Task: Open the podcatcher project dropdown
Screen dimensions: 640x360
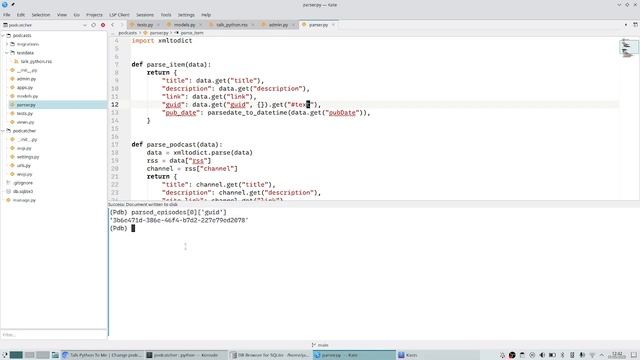Action: (45, 25)
